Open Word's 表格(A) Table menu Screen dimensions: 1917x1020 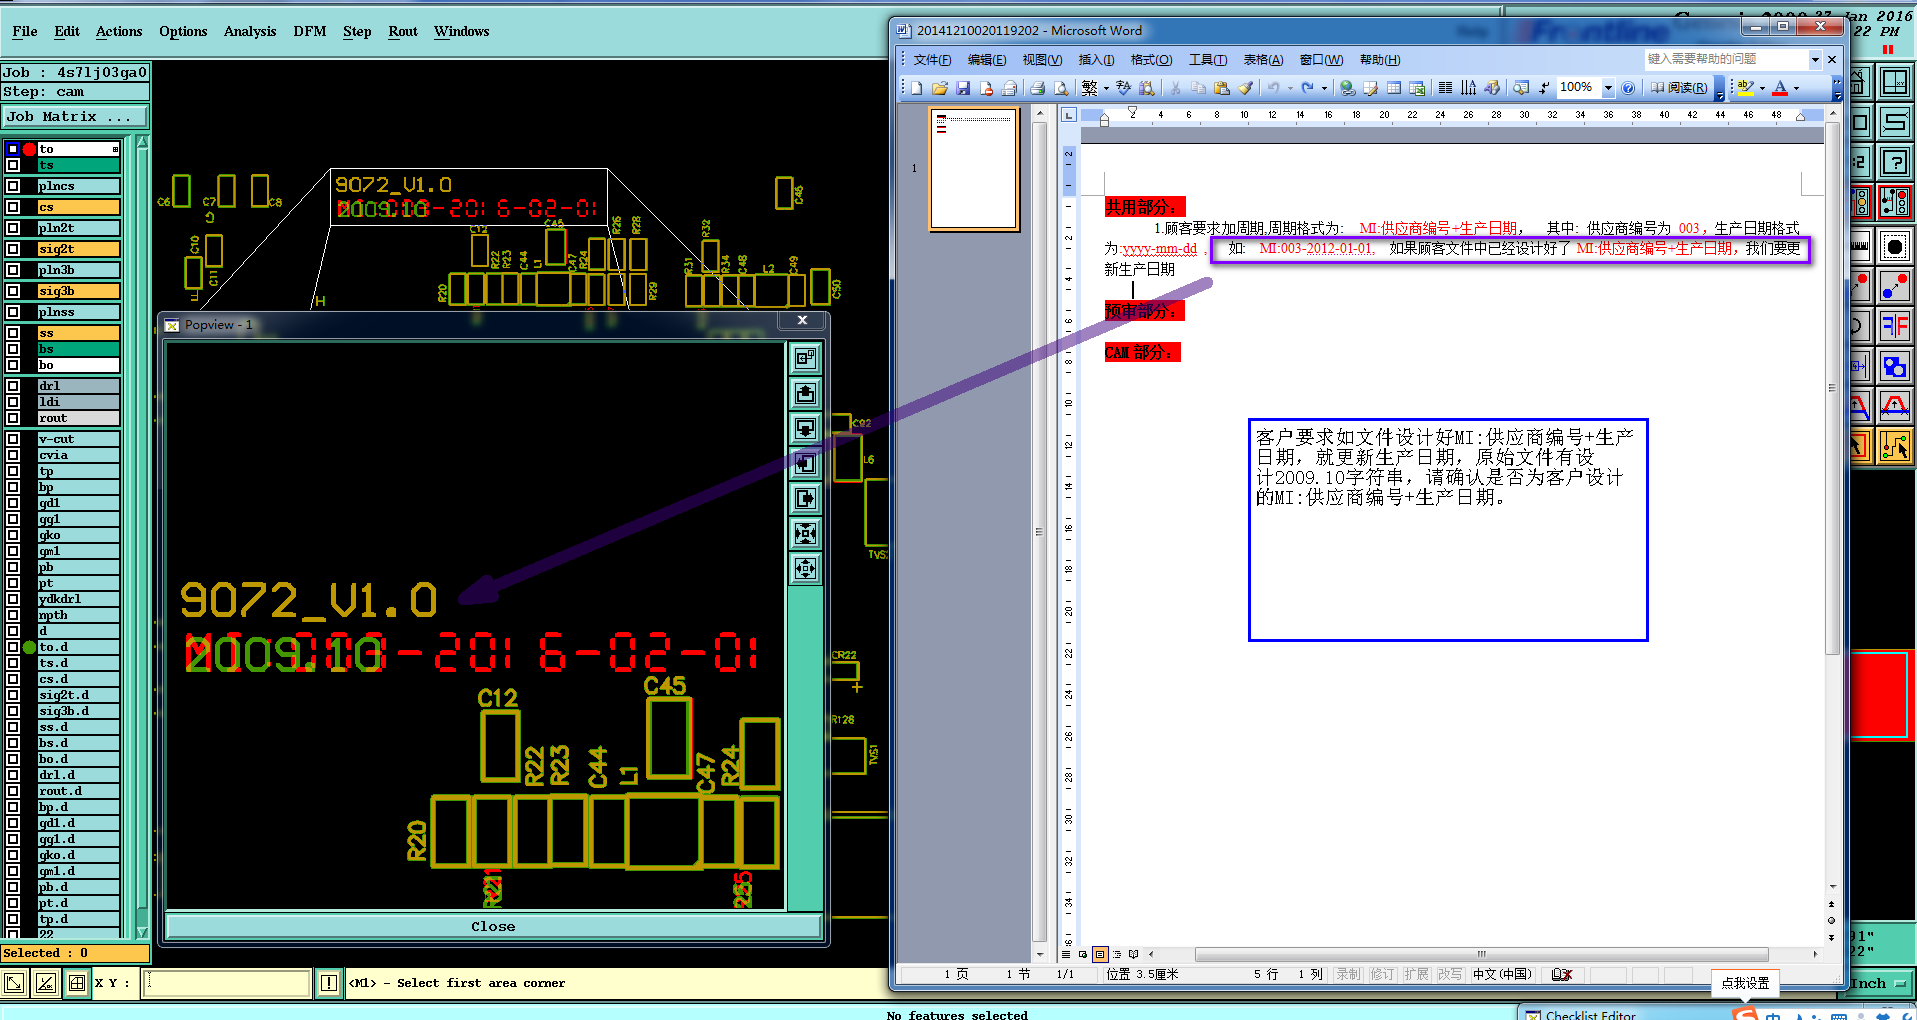point(1263,59)
